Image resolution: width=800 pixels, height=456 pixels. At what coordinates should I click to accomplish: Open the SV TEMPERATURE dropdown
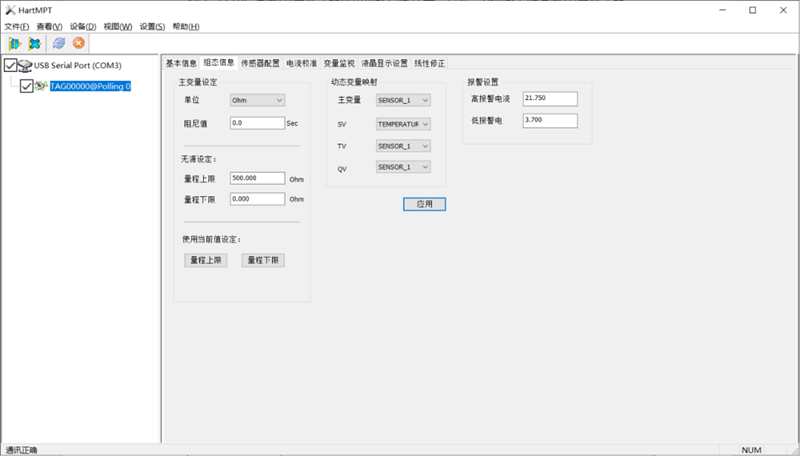(403, 124)
